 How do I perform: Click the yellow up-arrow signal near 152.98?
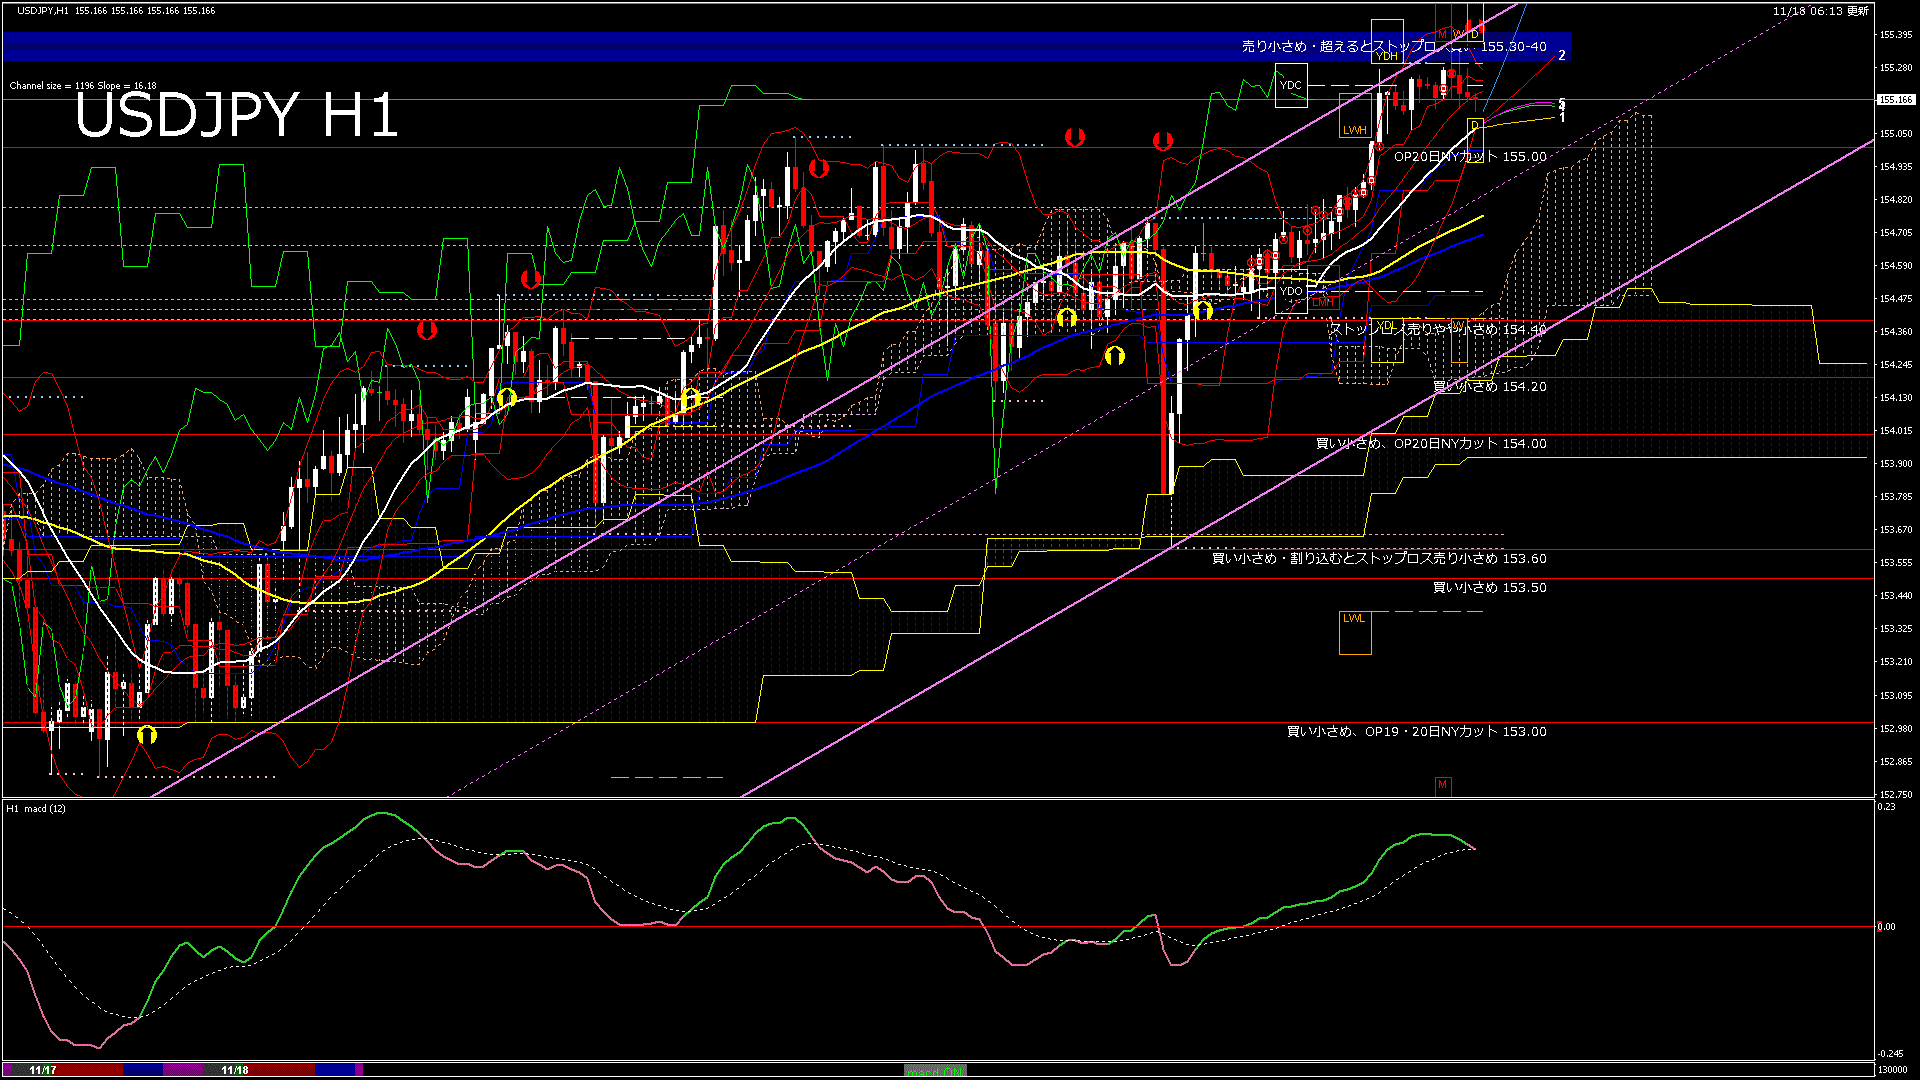click(147, 735)
